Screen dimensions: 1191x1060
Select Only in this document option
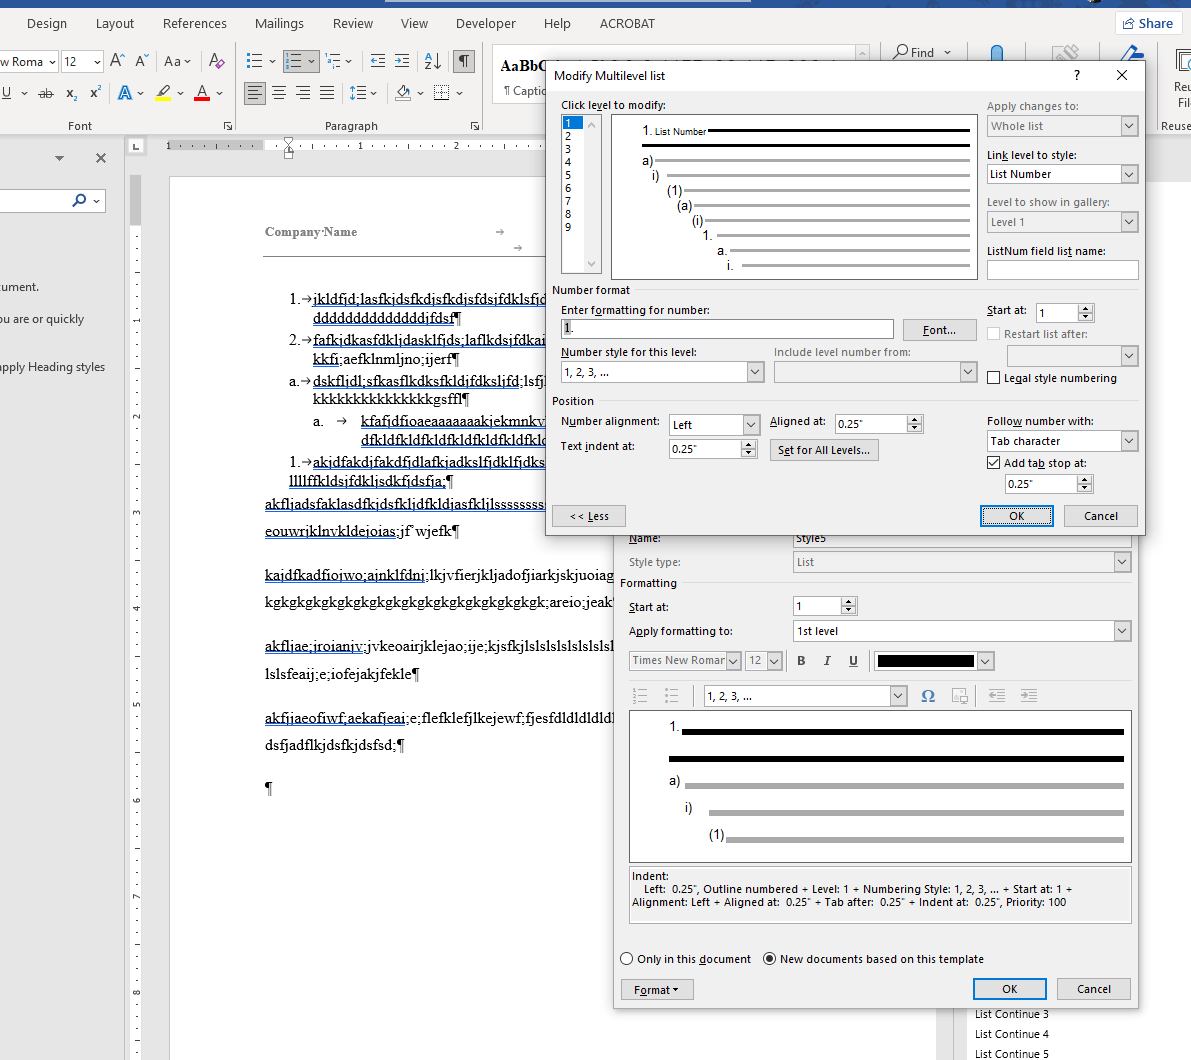(627, 959)
